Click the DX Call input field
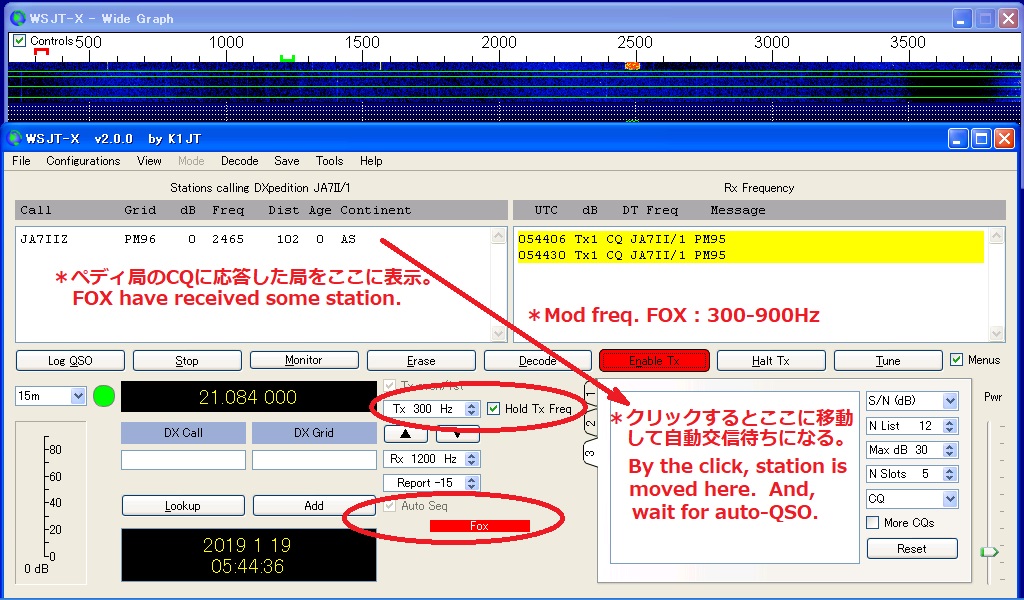The width and height of the screenshot is (1024, 600). [183, 460]
